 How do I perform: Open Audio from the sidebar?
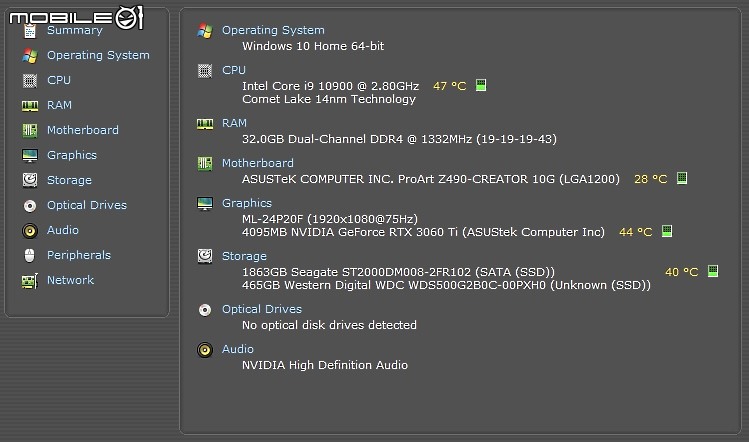[x=63, y=230]
